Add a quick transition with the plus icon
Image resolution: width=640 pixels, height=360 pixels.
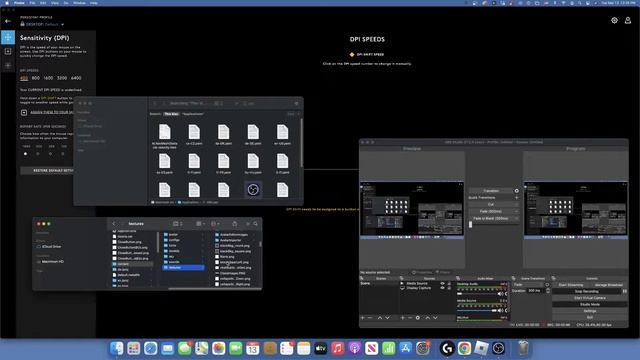point(516,198)
